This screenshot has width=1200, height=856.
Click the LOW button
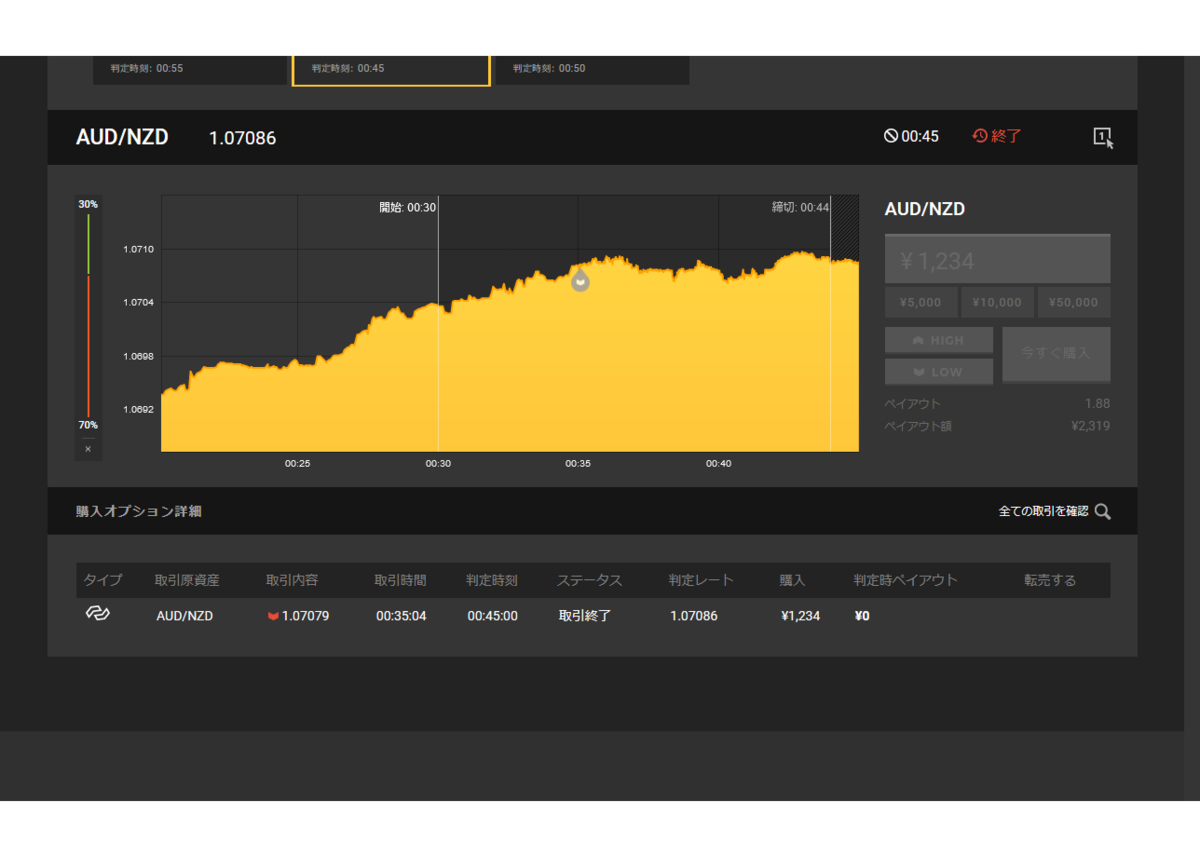pyautogui.click(x=939, y=372)
